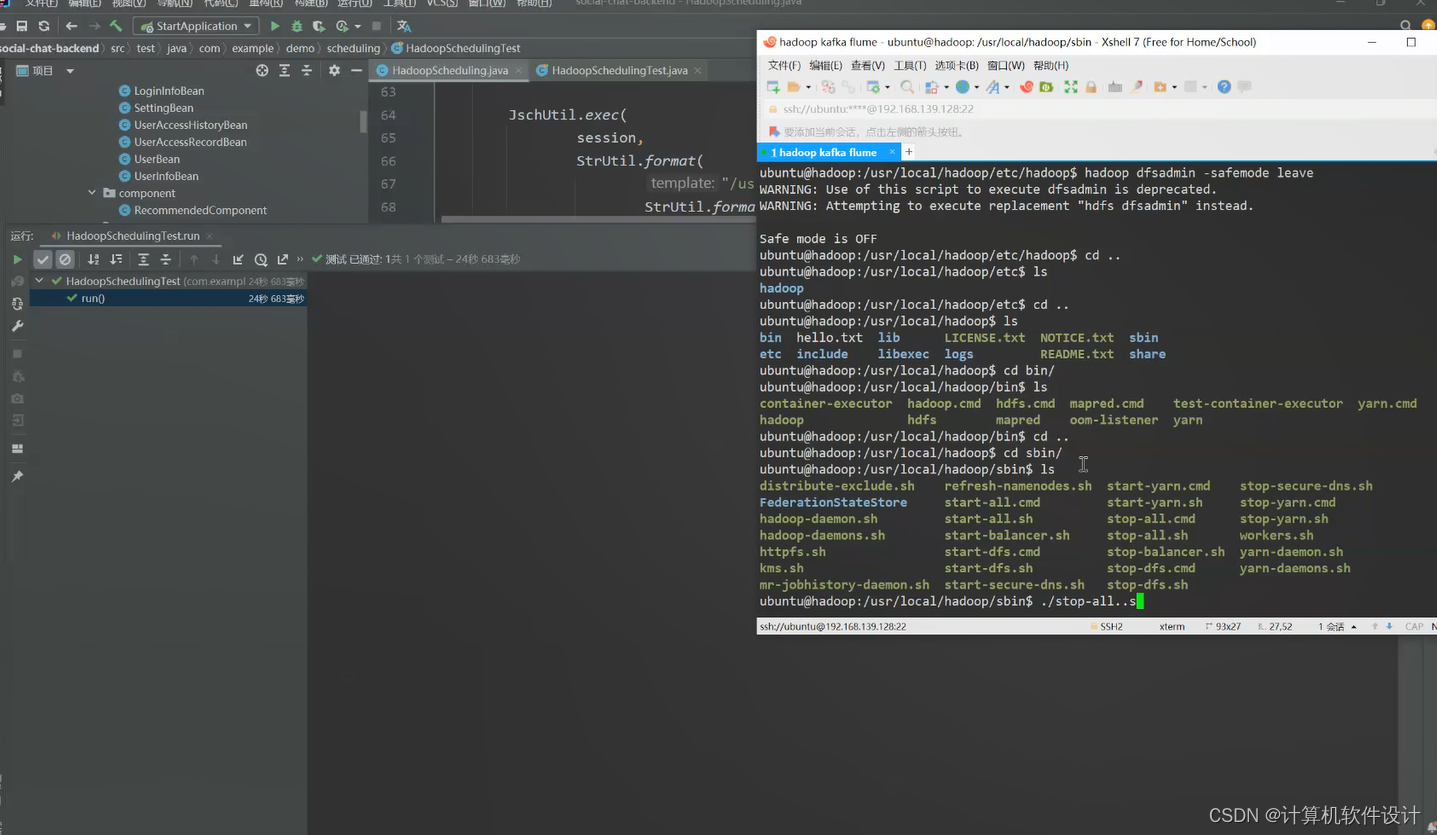Toggle Sort by Duration in test runner

tap(116, 259)
